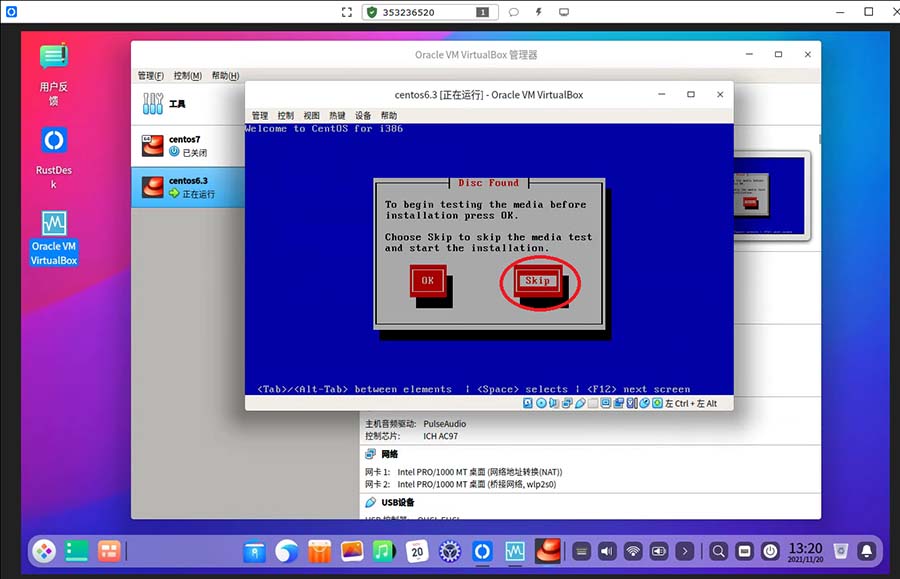
Task: Open the 视图 menu in the VM window
Action: (x=311, y=116)
